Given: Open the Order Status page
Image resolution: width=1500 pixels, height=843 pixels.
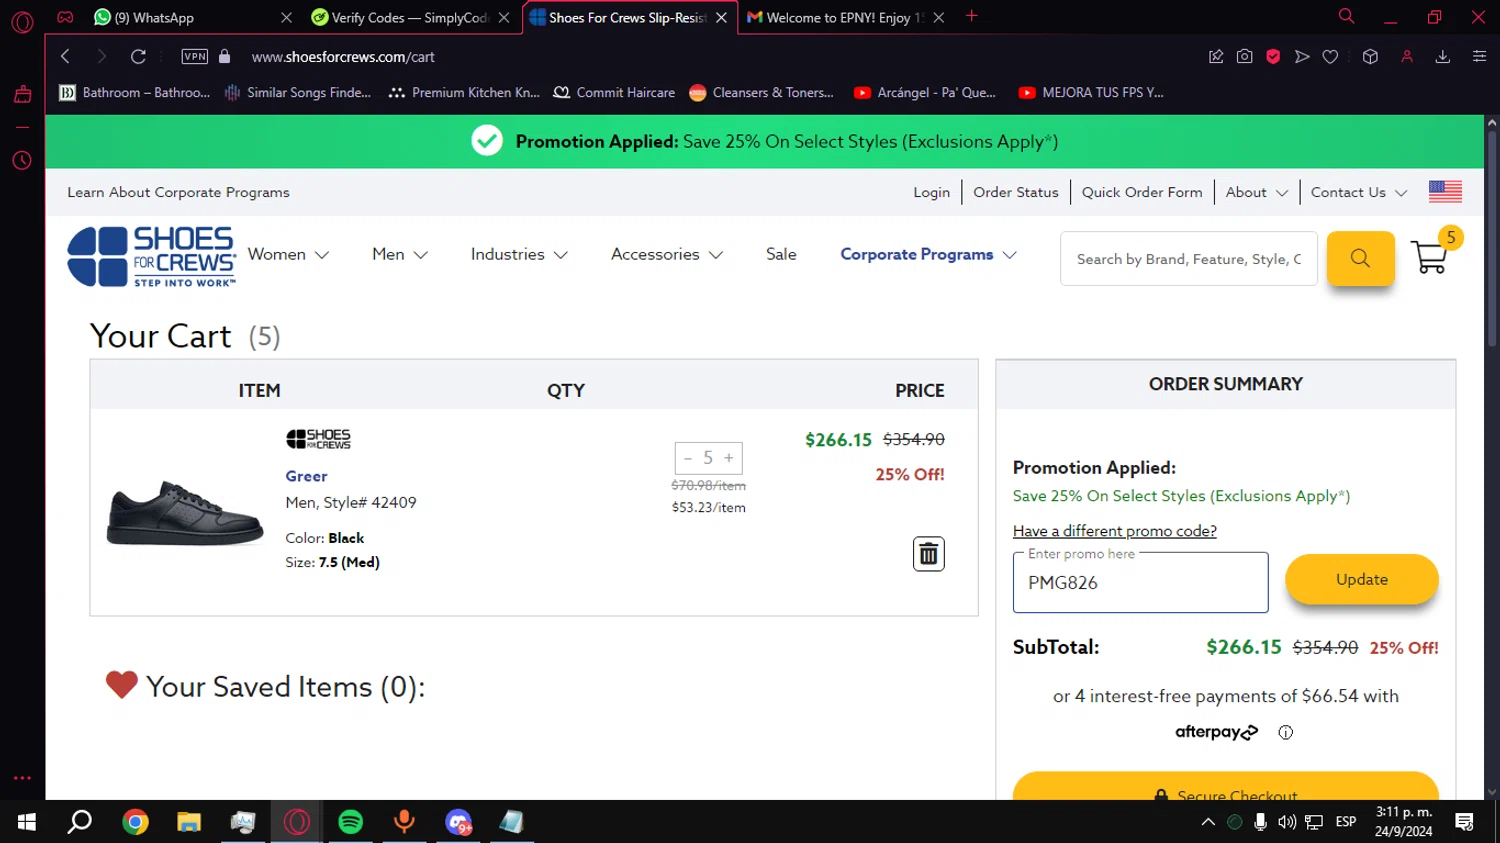Looking at the screenshot, I should (1015, 192).
